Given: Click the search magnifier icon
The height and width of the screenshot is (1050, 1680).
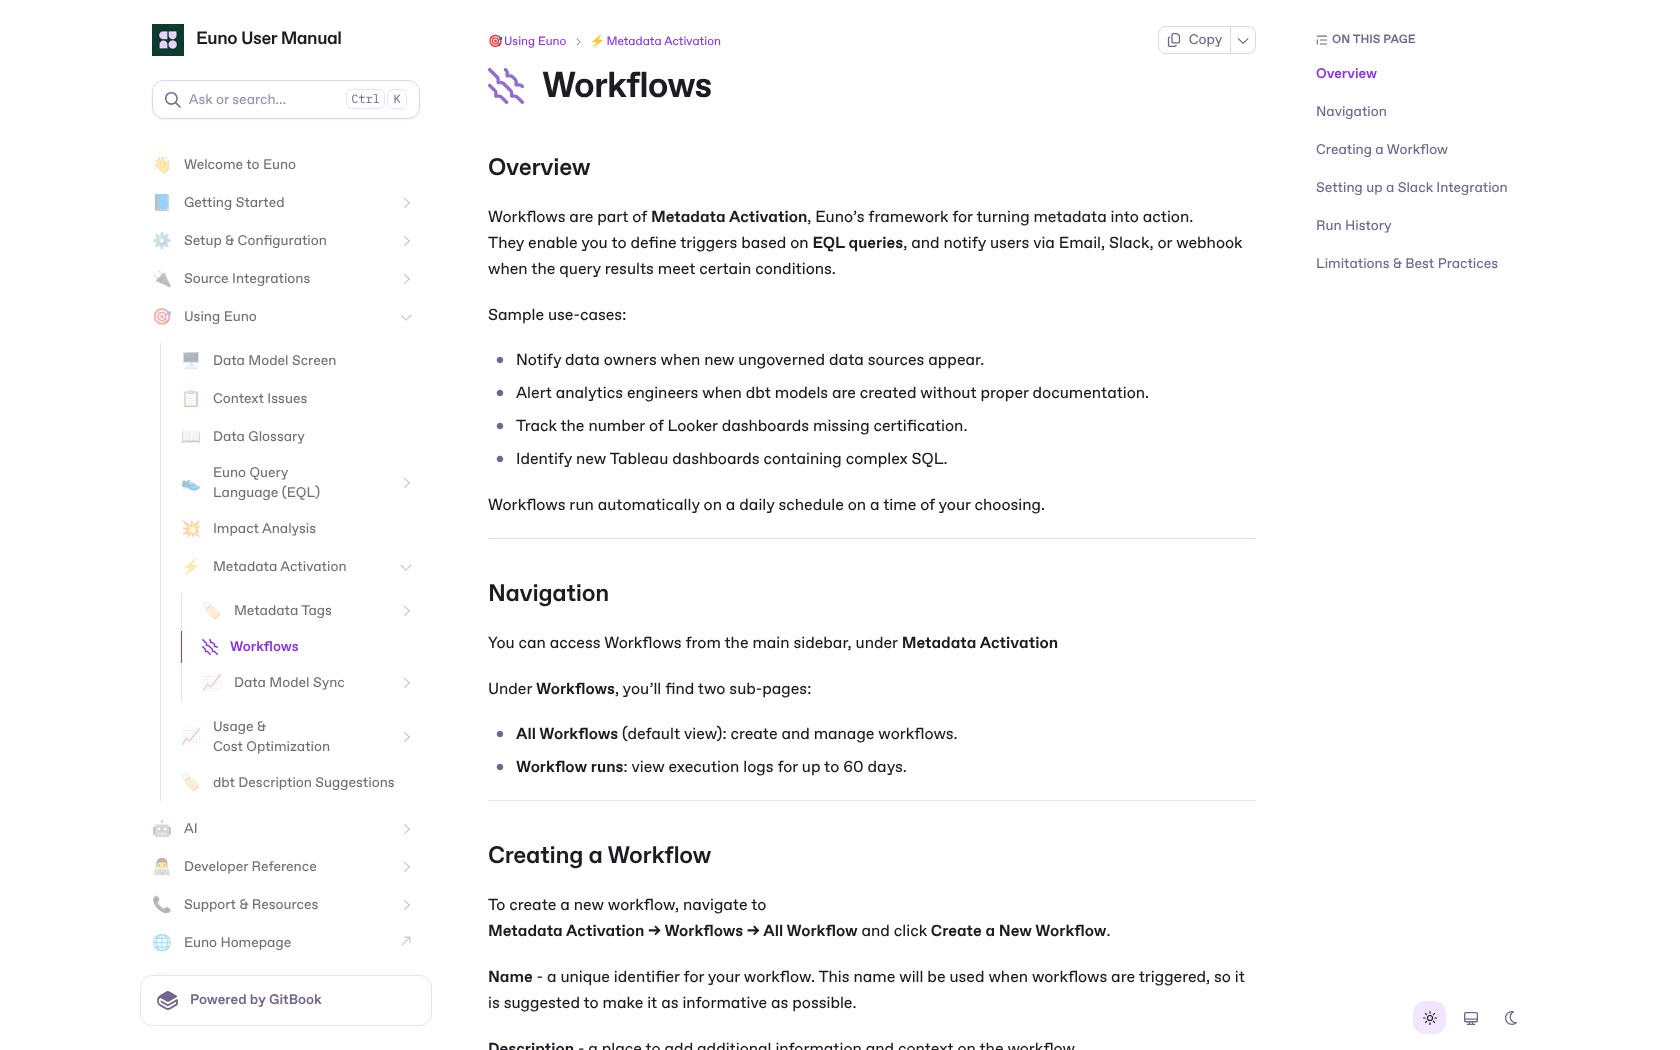Looking at the screenshot, I should (172, 100).
